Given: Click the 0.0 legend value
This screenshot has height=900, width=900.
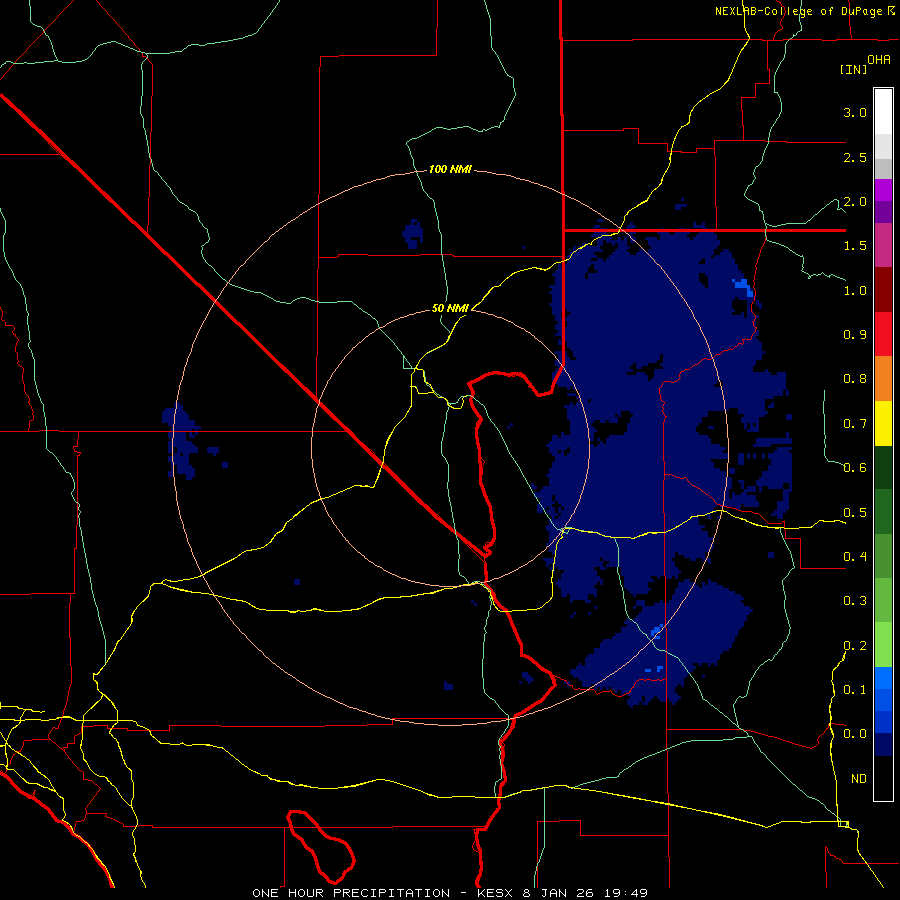Looking at the screenshot, I should [855, 734].
